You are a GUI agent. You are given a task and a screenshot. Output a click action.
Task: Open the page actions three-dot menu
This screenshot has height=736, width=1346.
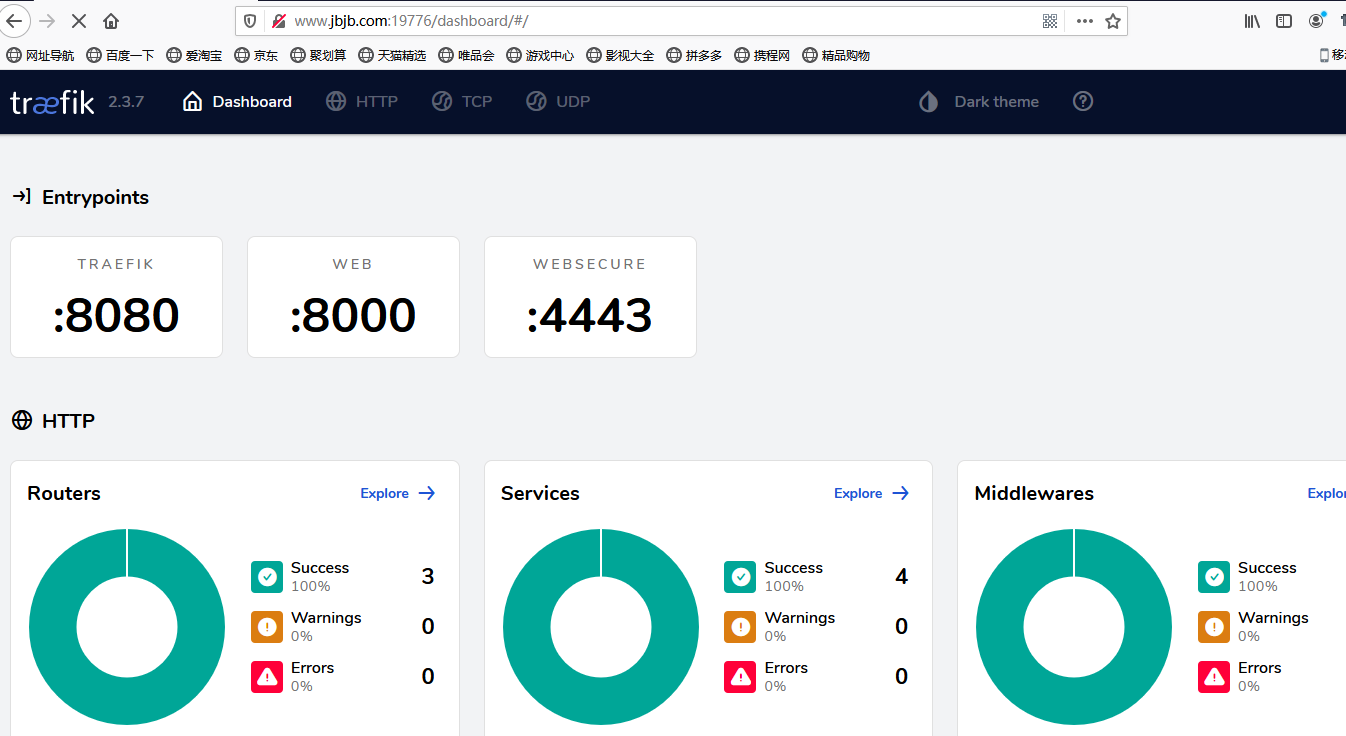[1085, 21]
